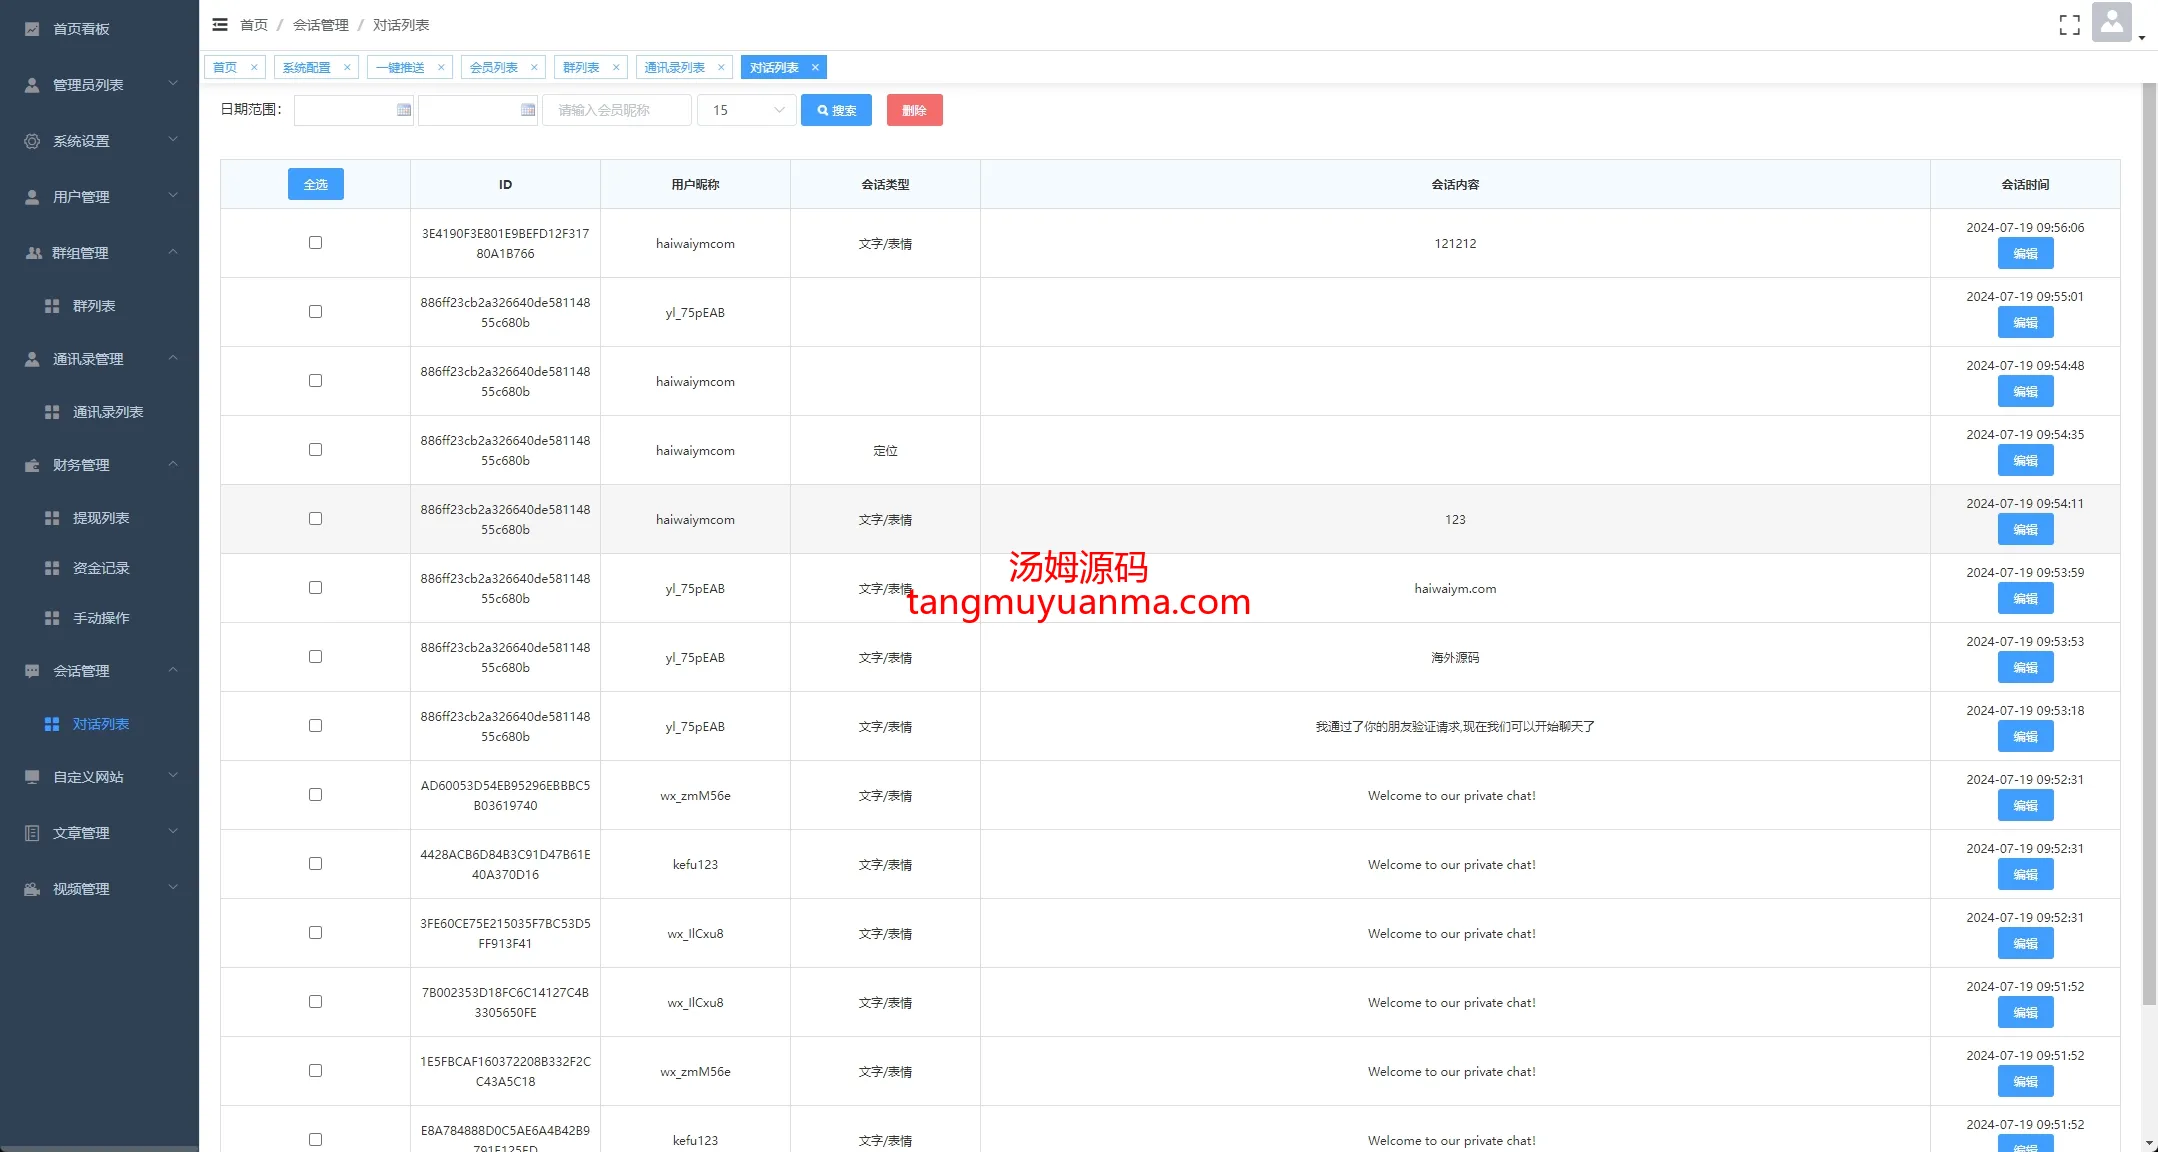
Task: Enter fullscreen mode with the expand icon
Action: click(2069, 25)
